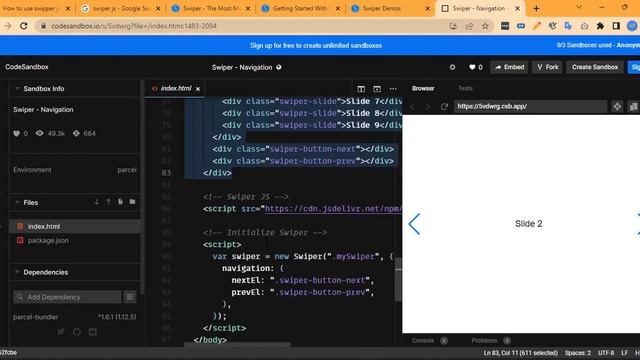
Task: Open the jsdelivr script URL link in code
Action: (x=333, y=209)
